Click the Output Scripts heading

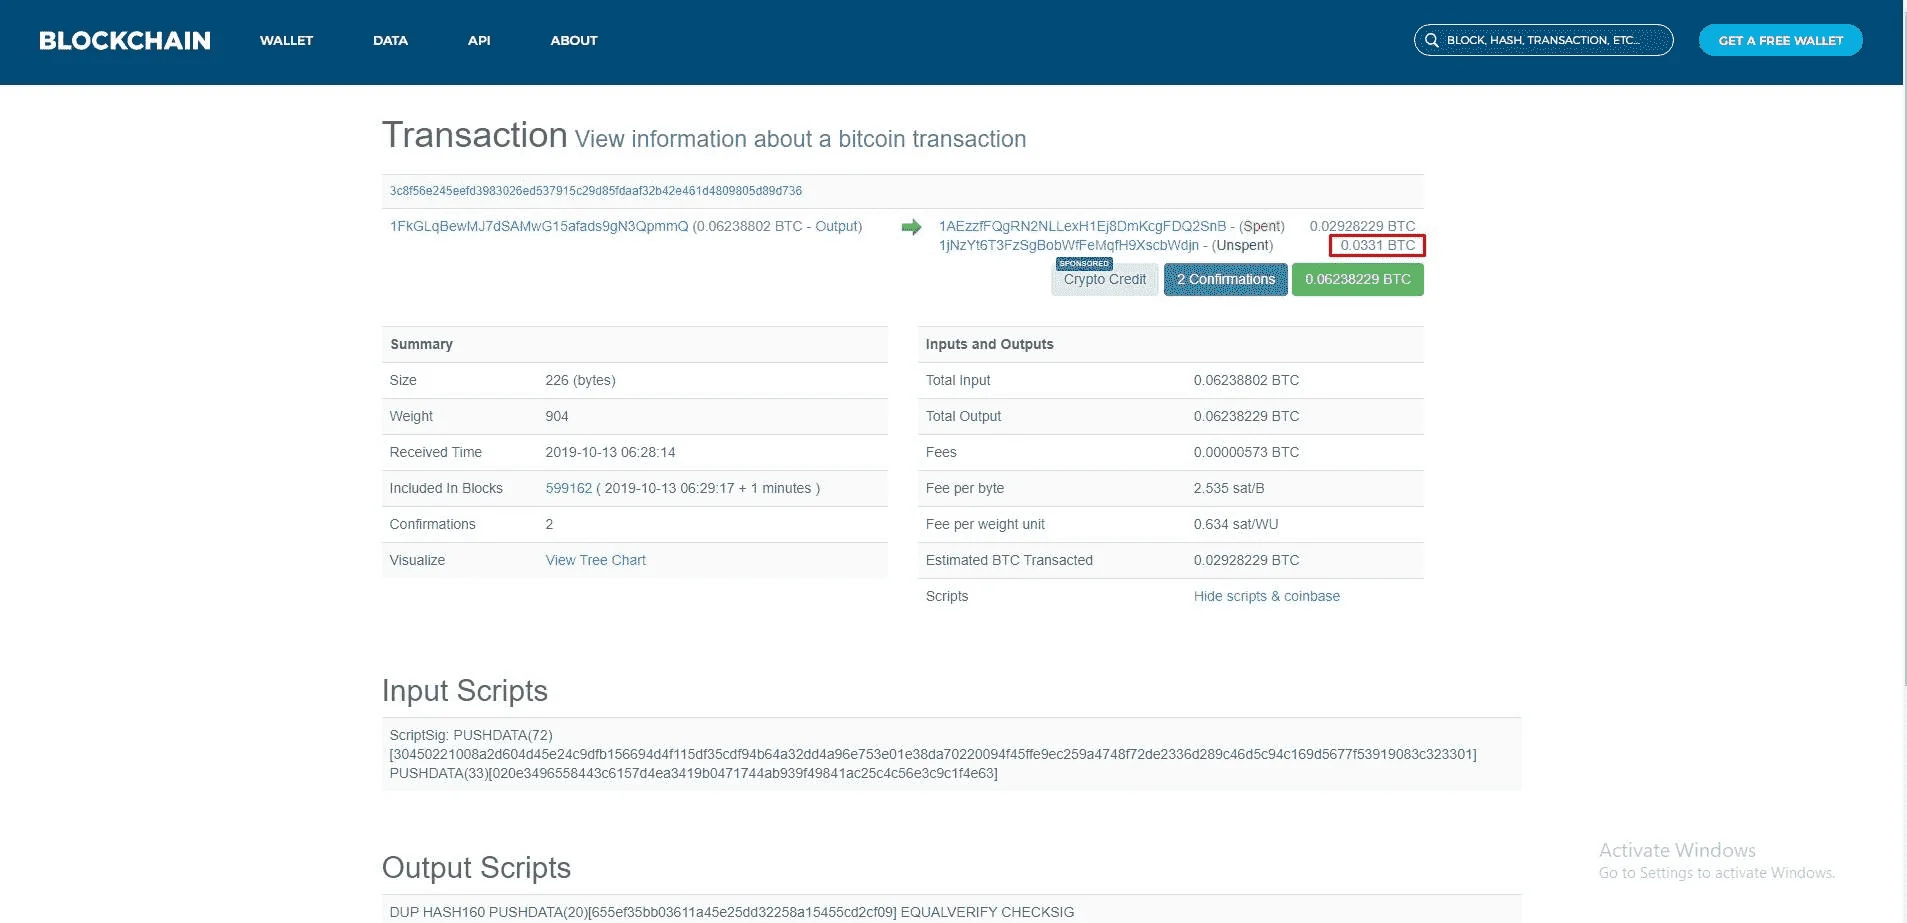(476, 868)
